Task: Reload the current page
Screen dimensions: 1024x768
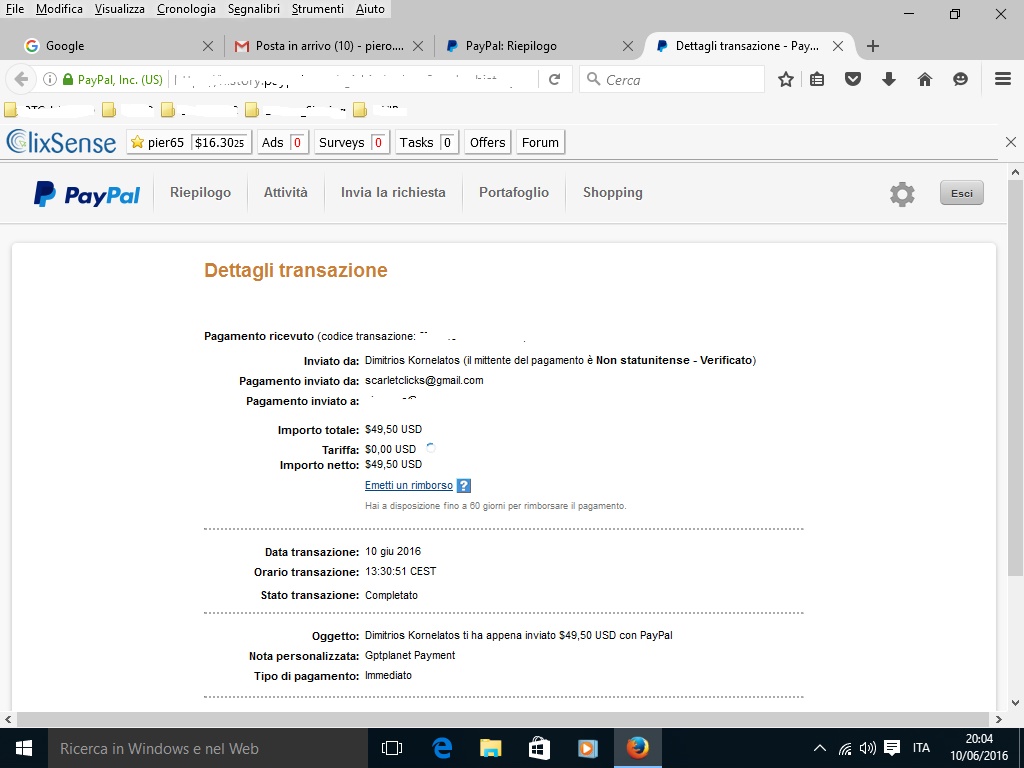Action: coord(554,79)
